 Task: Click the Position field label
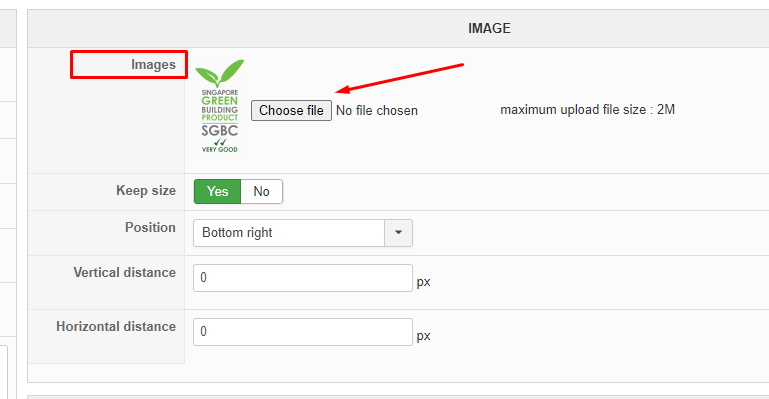tap(150, 227)
